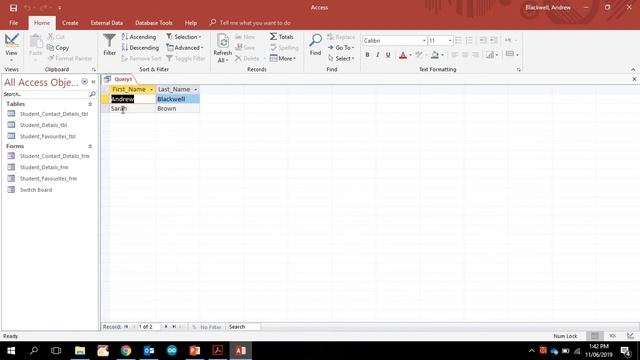Close the Query1 object with the X
The height and width of the screenshot is (360, 640).
click(634, 79)
